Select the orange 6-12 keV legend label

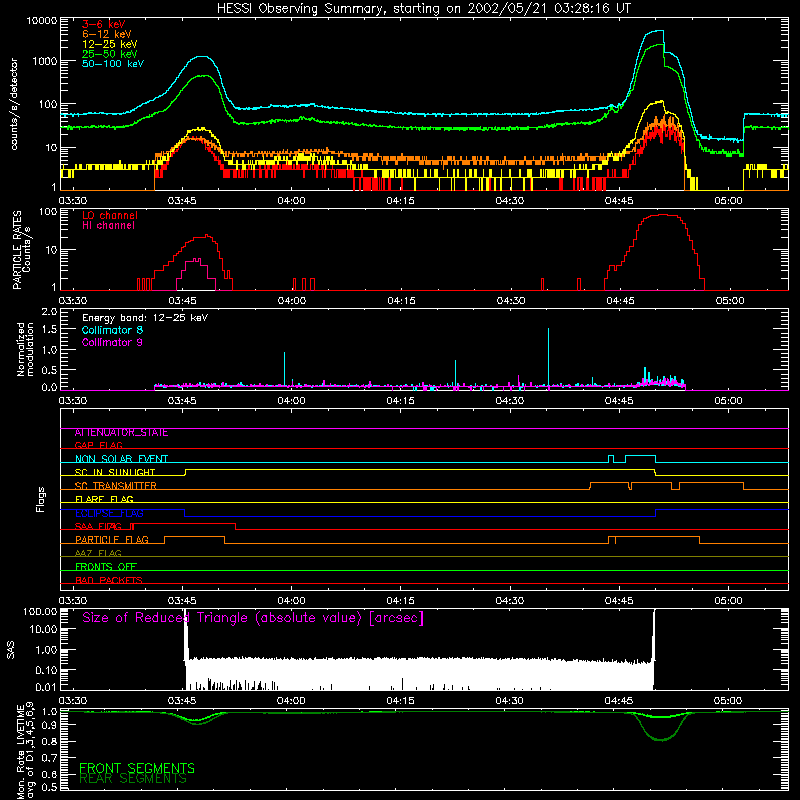(x=107, y=34)
